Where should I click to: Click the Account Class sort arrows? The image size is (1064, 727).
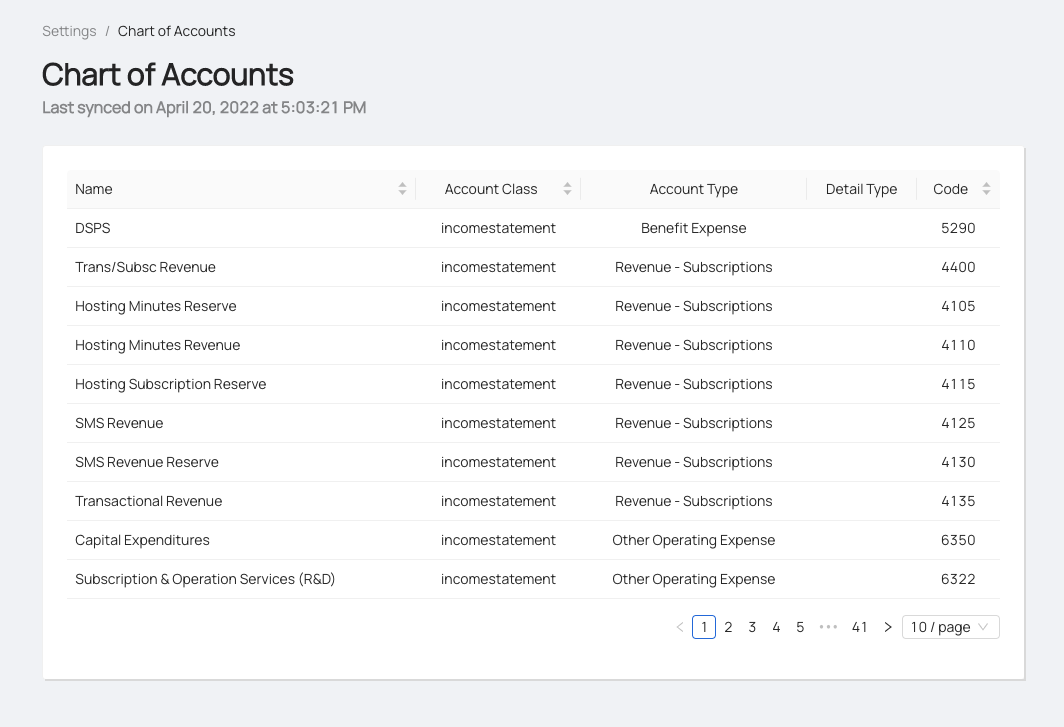pos(567,189)
